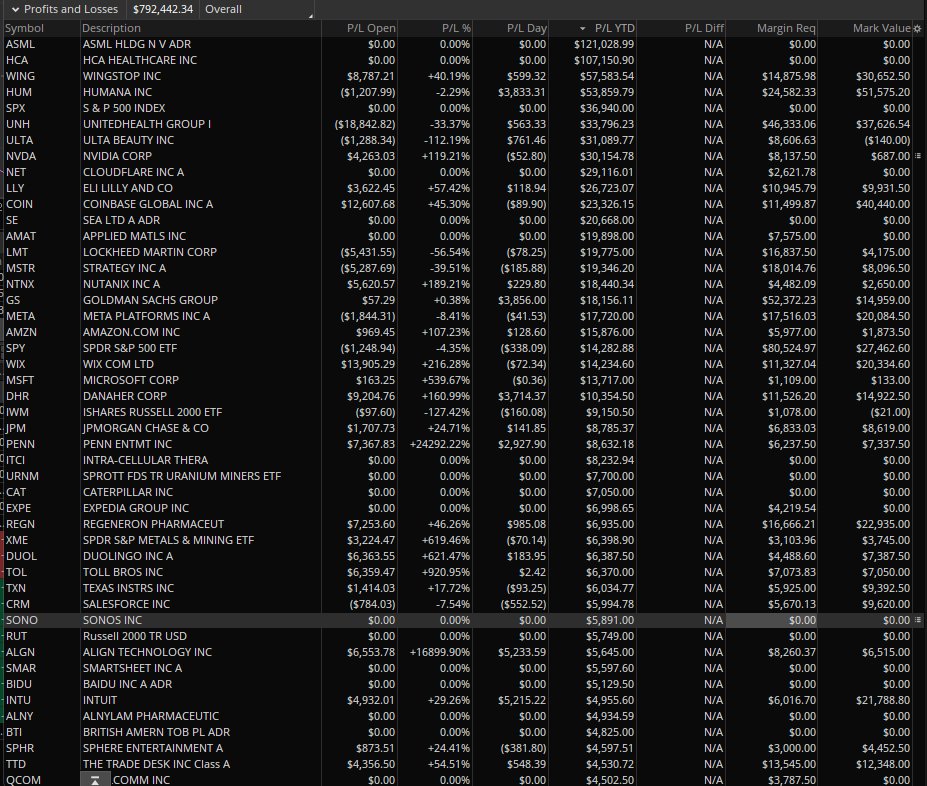Select COINBASE GLOBAL INC A

coord(148,204)
